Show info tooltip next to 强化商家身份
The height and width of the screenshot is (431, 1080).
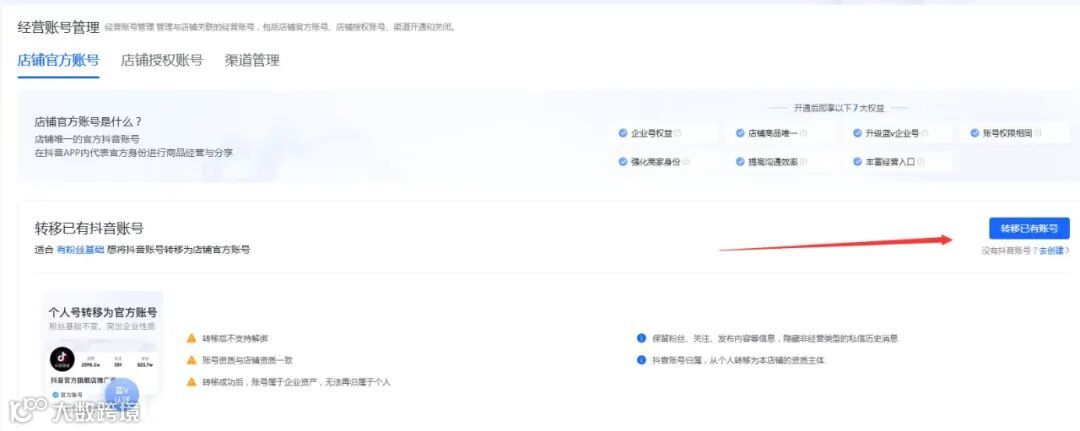[686, 162]
